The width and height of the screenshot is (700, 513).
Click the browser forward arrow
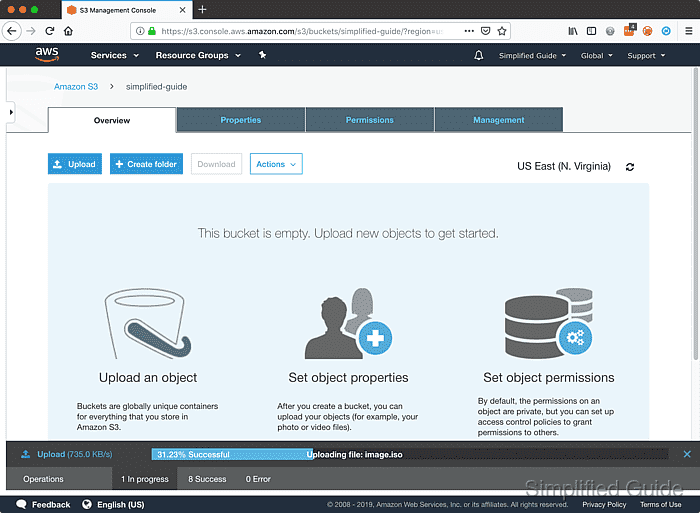31,31
